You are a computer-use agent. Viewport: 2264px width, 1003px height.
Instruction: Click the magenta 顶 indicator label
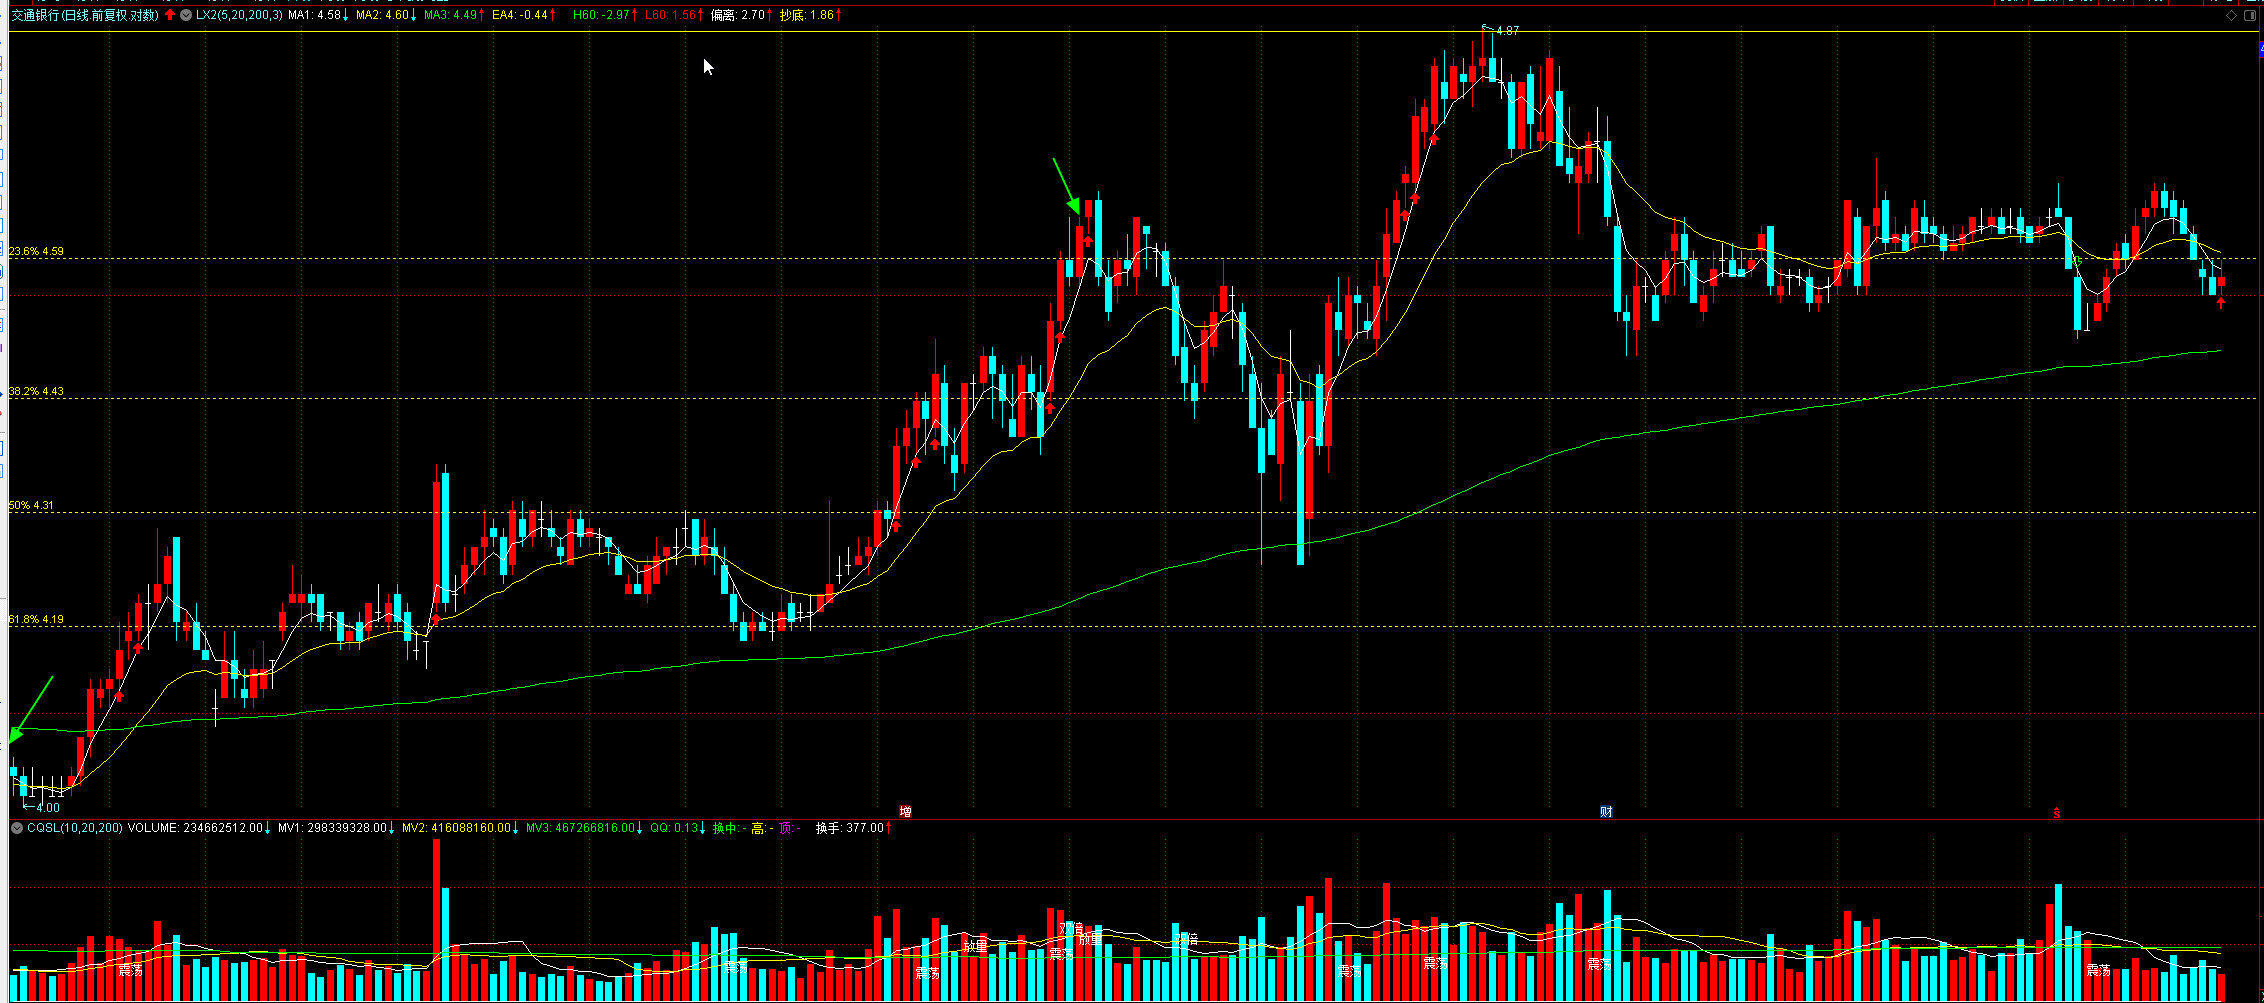point(787,828)
